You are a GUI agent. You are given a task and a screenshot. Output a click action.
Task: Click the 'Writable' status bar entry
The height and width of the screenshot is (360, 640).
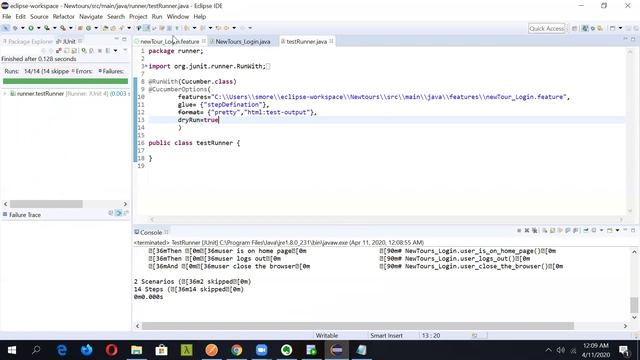(327, 336)
